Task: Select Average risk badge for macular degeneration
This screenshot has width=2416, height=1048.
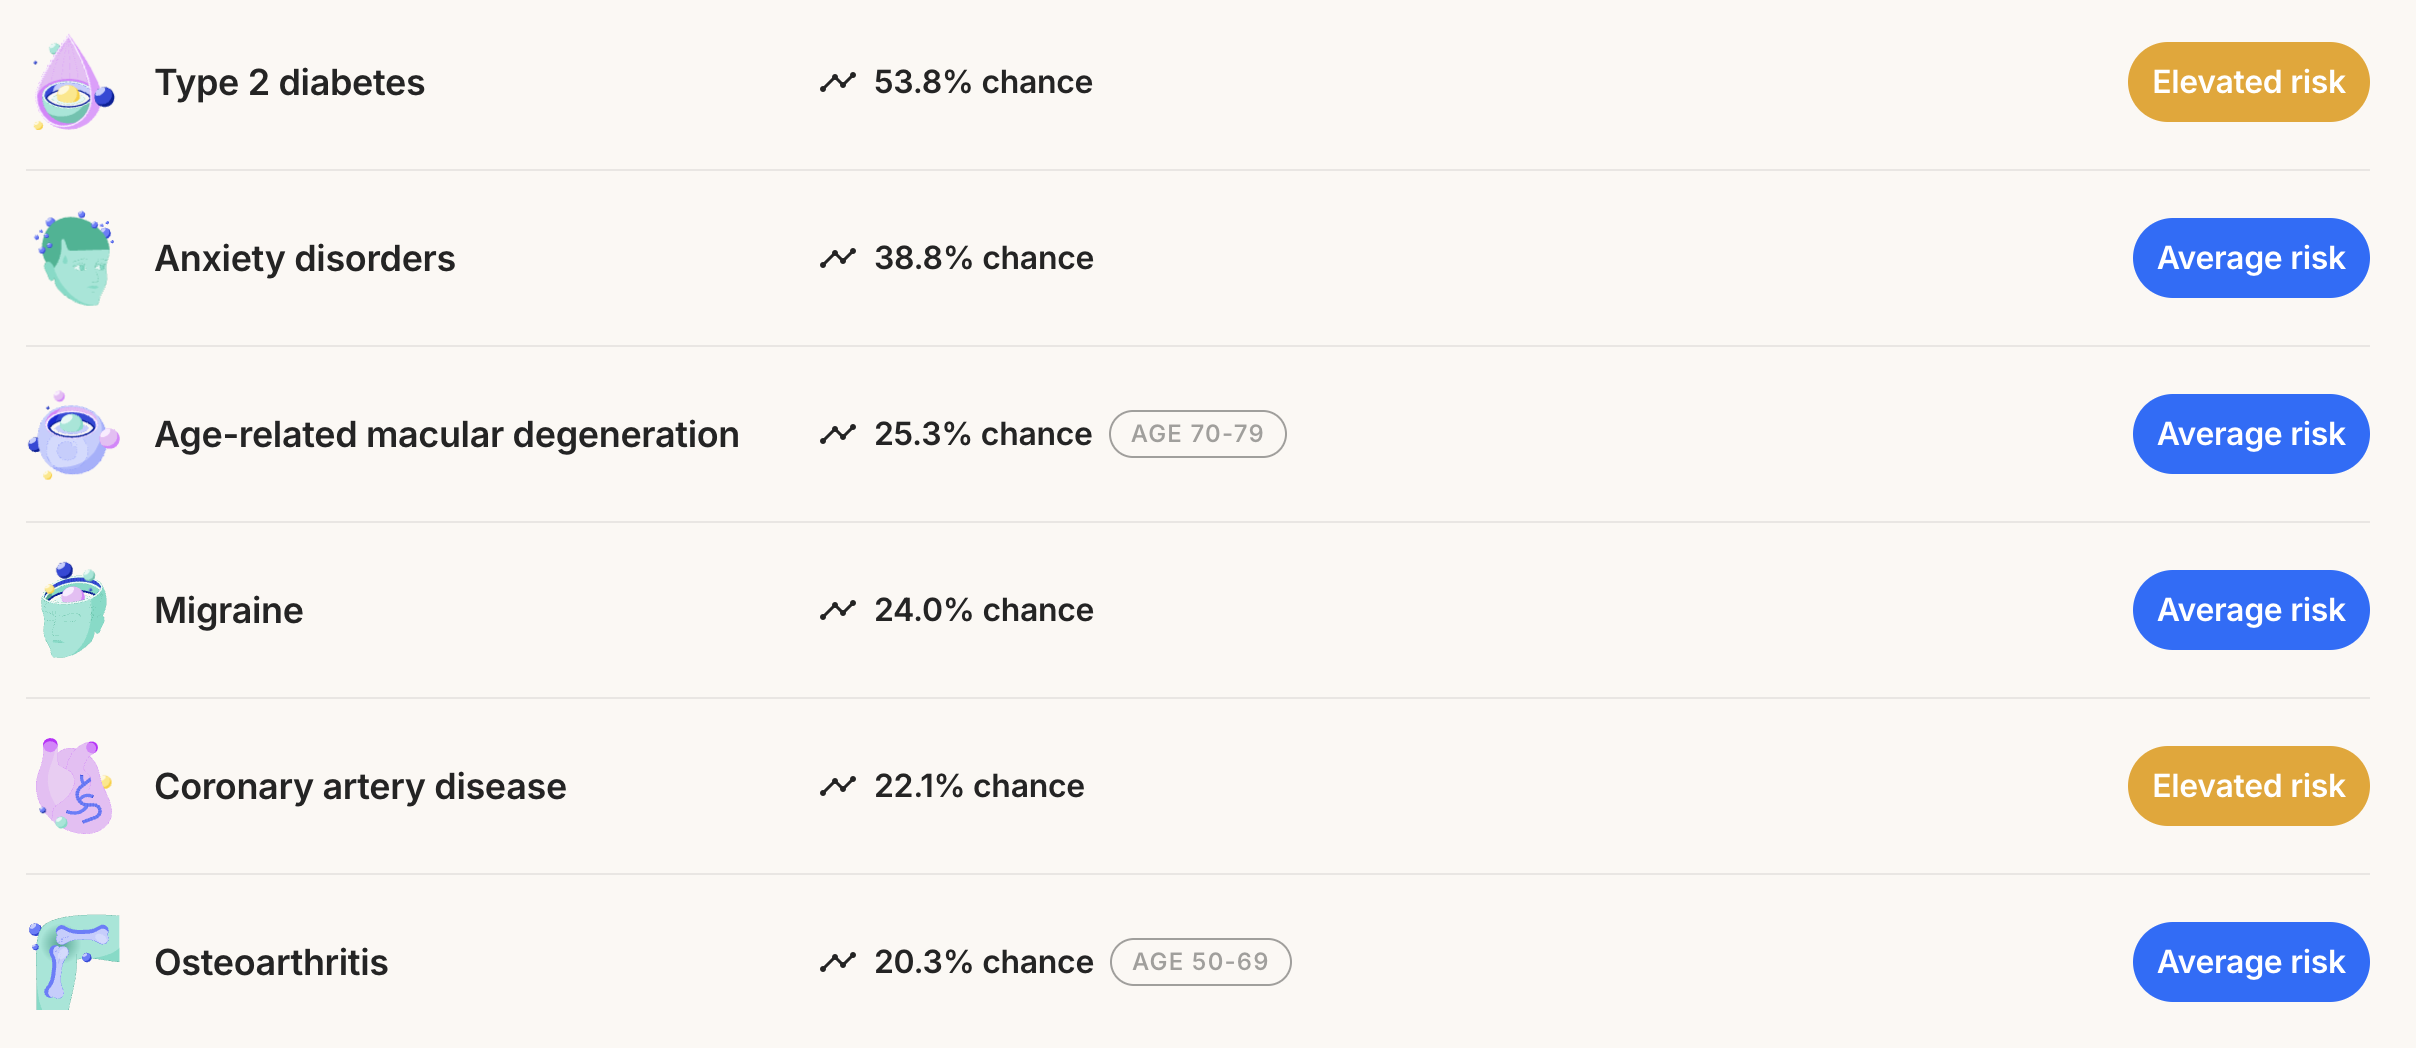Action: coord(2251,434)
